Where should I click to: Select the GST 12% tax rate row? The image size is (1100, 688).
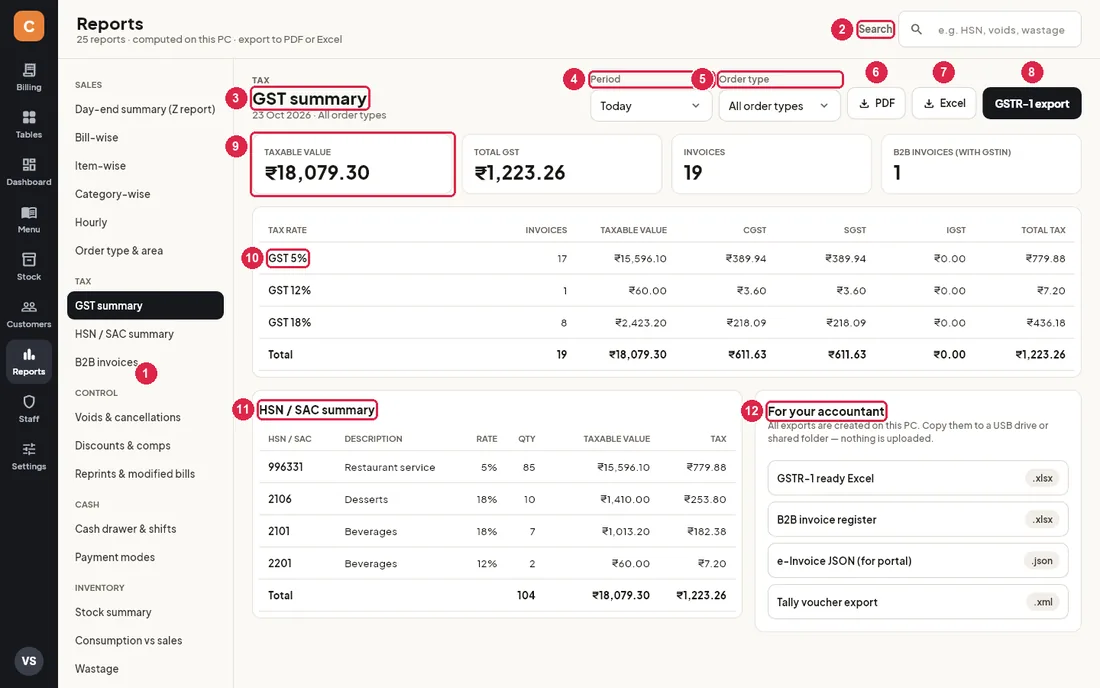click(666, 290)
